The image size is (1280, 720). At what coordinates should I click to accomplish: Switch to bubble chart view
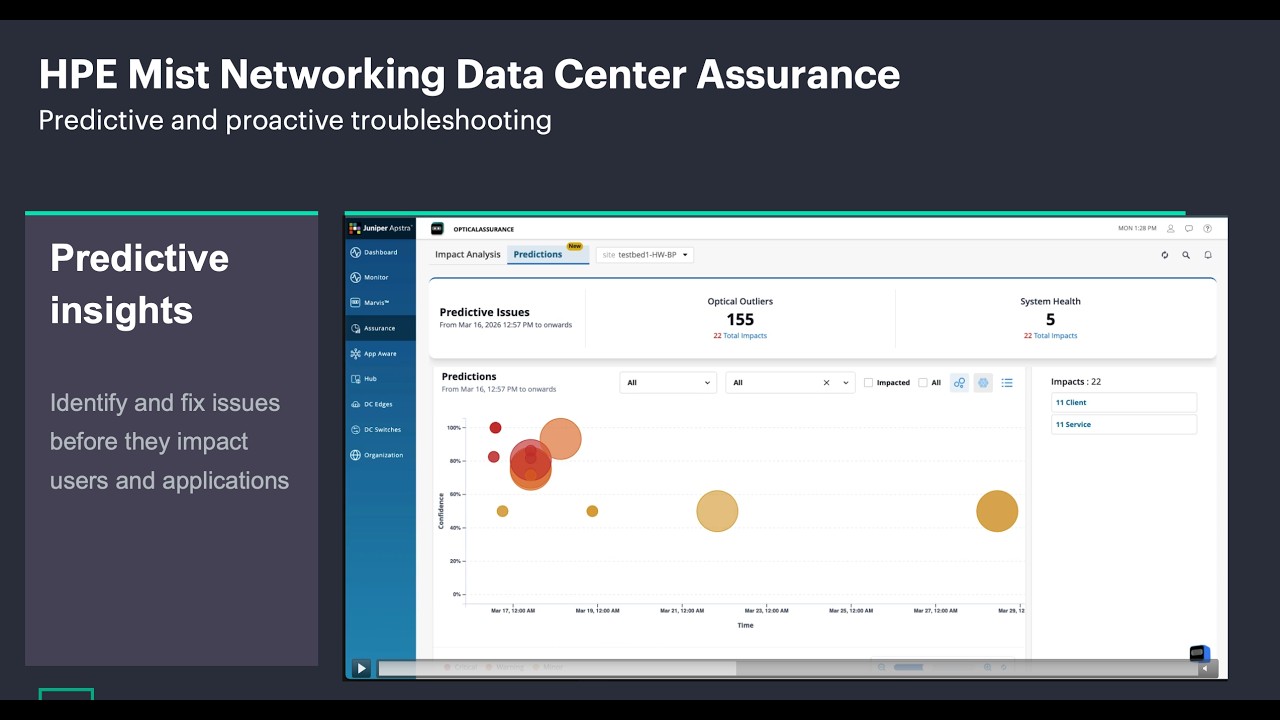[x=960, y=382]
